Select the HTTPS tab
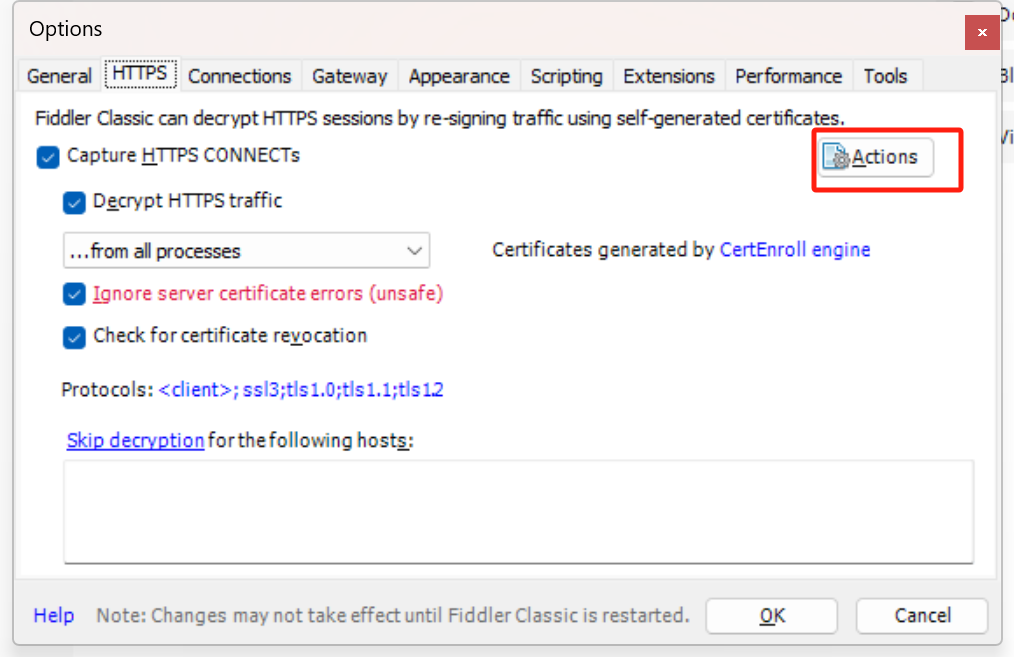The width and height of the screenshot is (1014, 657). [x=140, y=74]
